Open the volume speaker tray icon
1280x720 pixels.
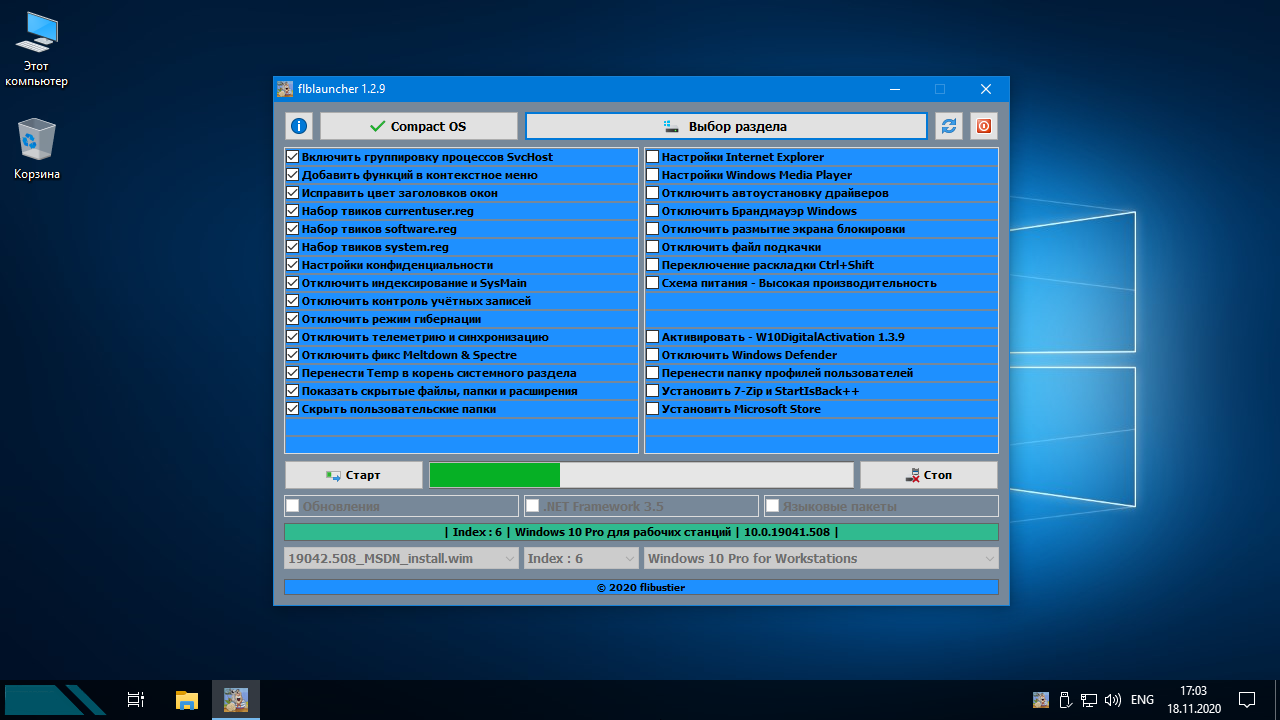point(1112,700)
